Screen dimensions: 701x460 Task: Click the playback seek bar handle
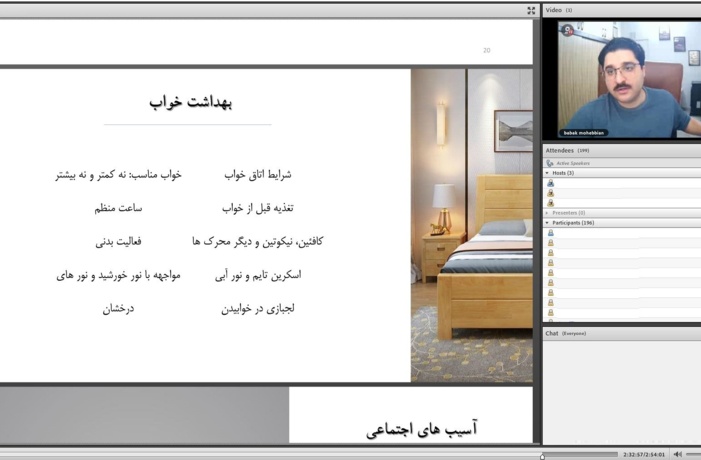click(542, 456)
